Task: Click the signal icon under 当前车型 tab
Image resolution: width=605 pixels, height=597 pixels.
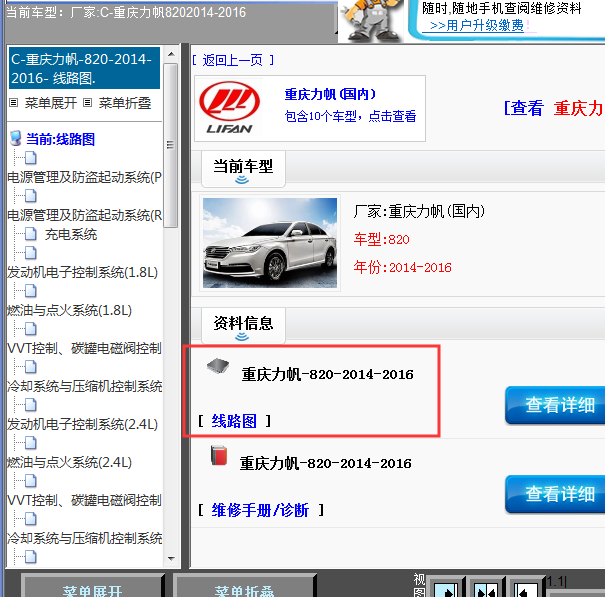Action: (241, 180)
